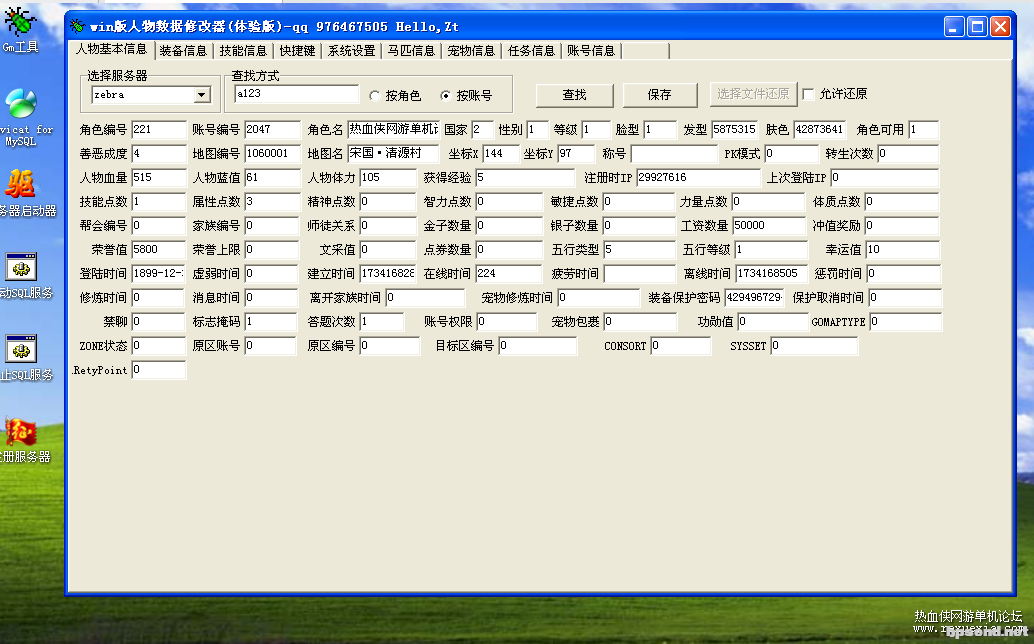The image size is (1034, 644).
Task: Click the 等级 field
Action: pyautogui.click(x=596, y=130)
